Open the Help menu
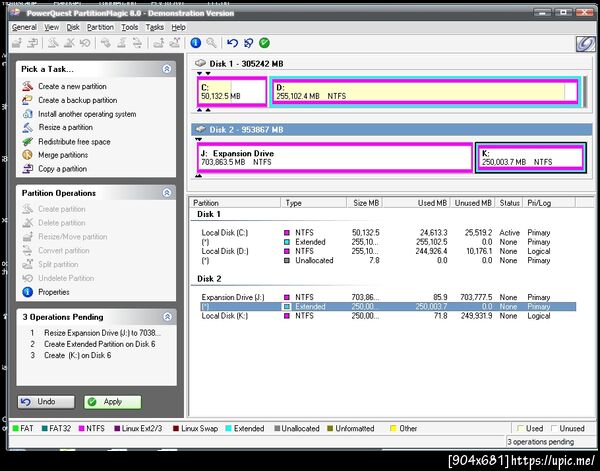The height and width of the screenshot is (471, 600). pyautogui.click(x=178, y=27)
